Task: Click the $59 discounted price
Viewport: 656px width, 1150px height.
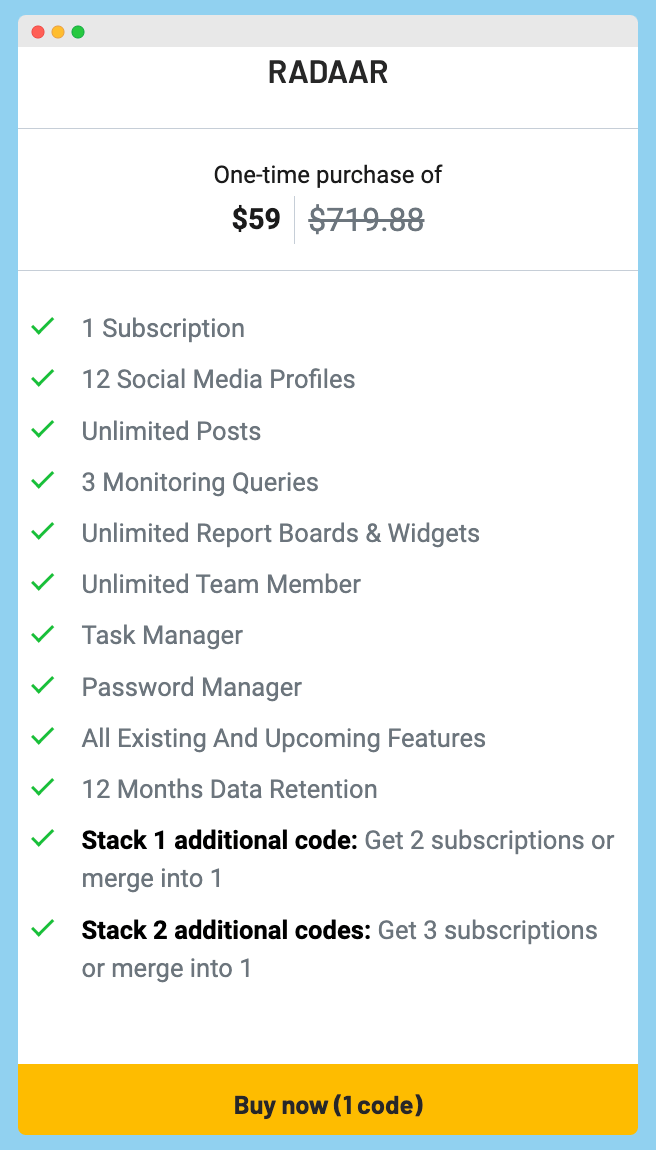Action: point(256,219)
